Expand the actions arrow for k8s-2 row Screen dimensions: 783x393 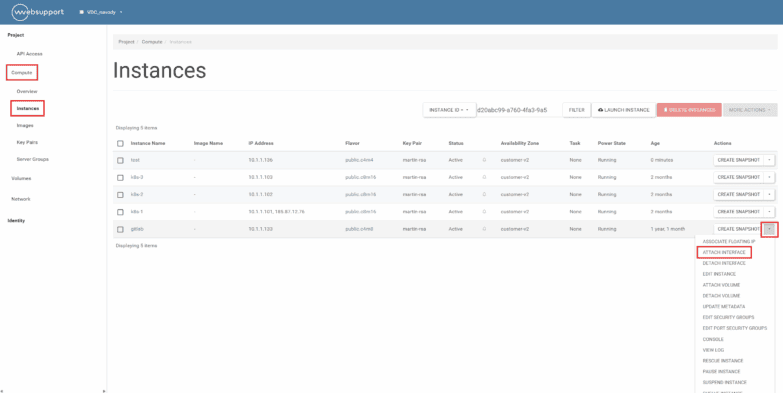point(770,194)
